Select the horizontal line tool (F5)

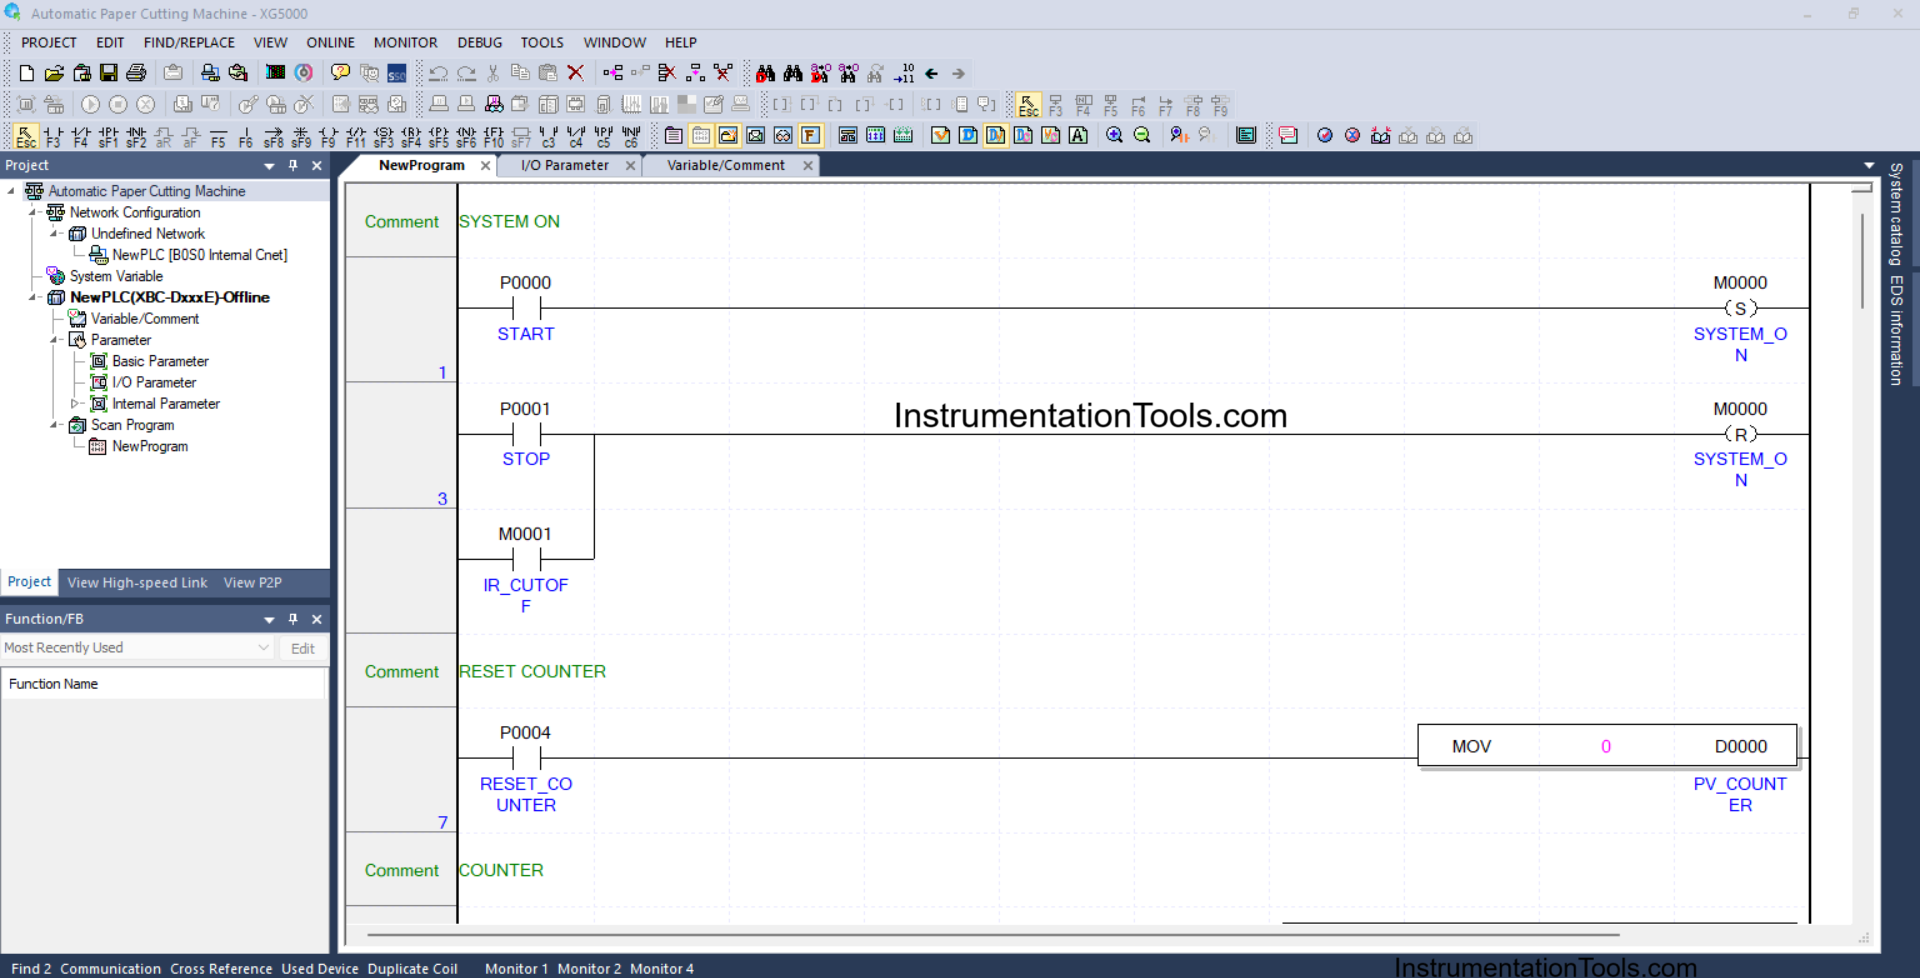click(x=220, y=135)
